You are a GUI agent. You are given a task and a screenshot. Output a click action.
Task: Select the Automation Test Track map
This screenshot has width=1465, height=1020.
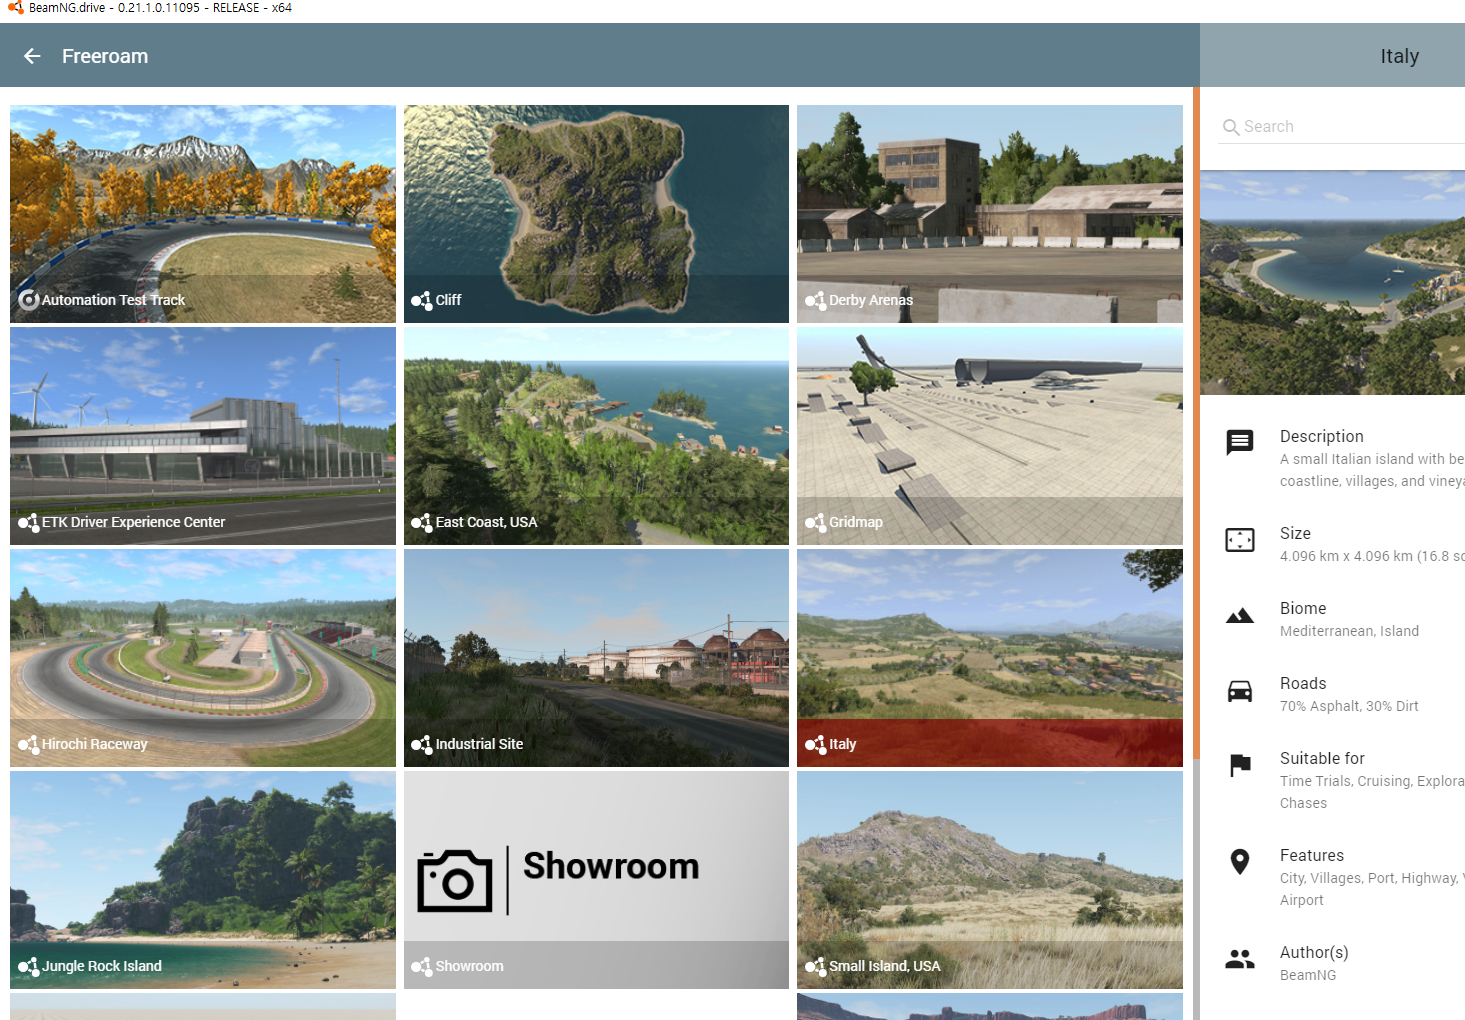(203, 214)
